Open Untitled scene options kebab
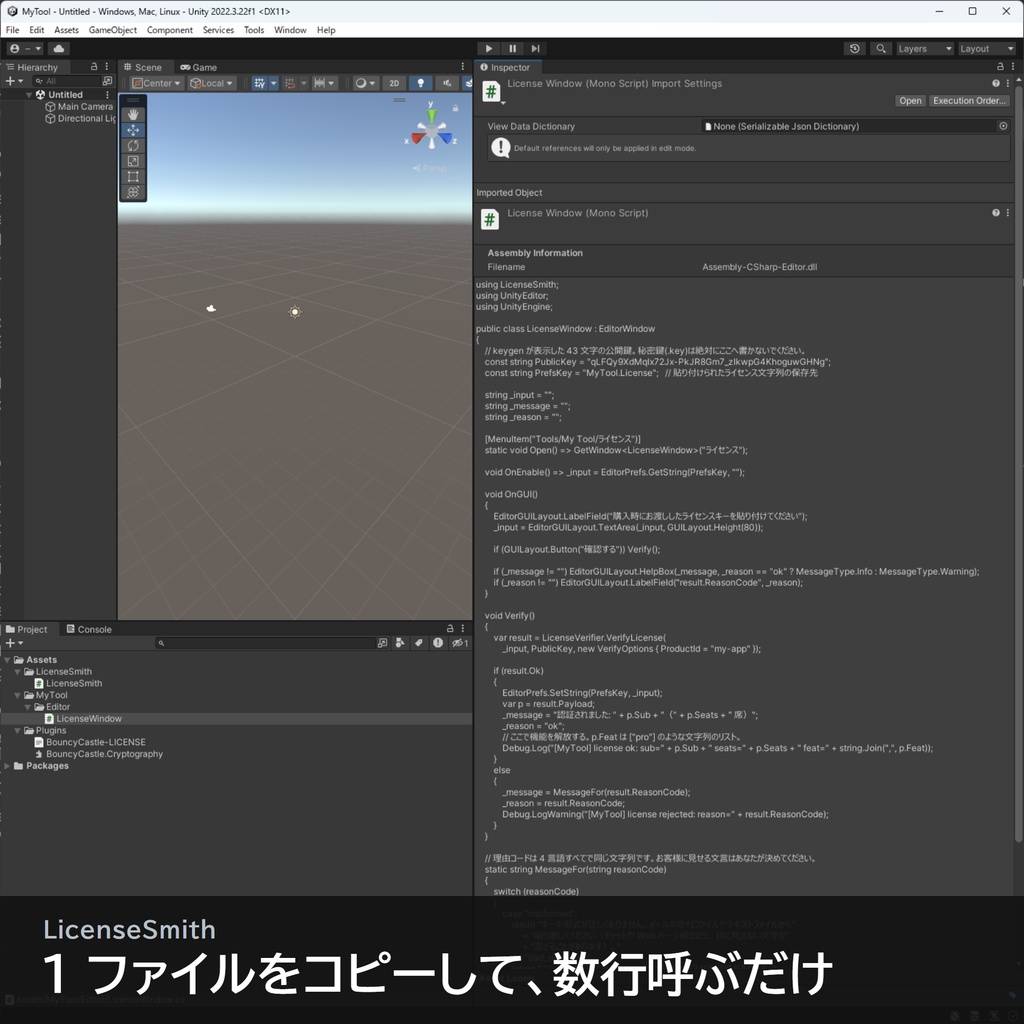Viewport: 1024px width, 1024px height. tap(107, 95)
